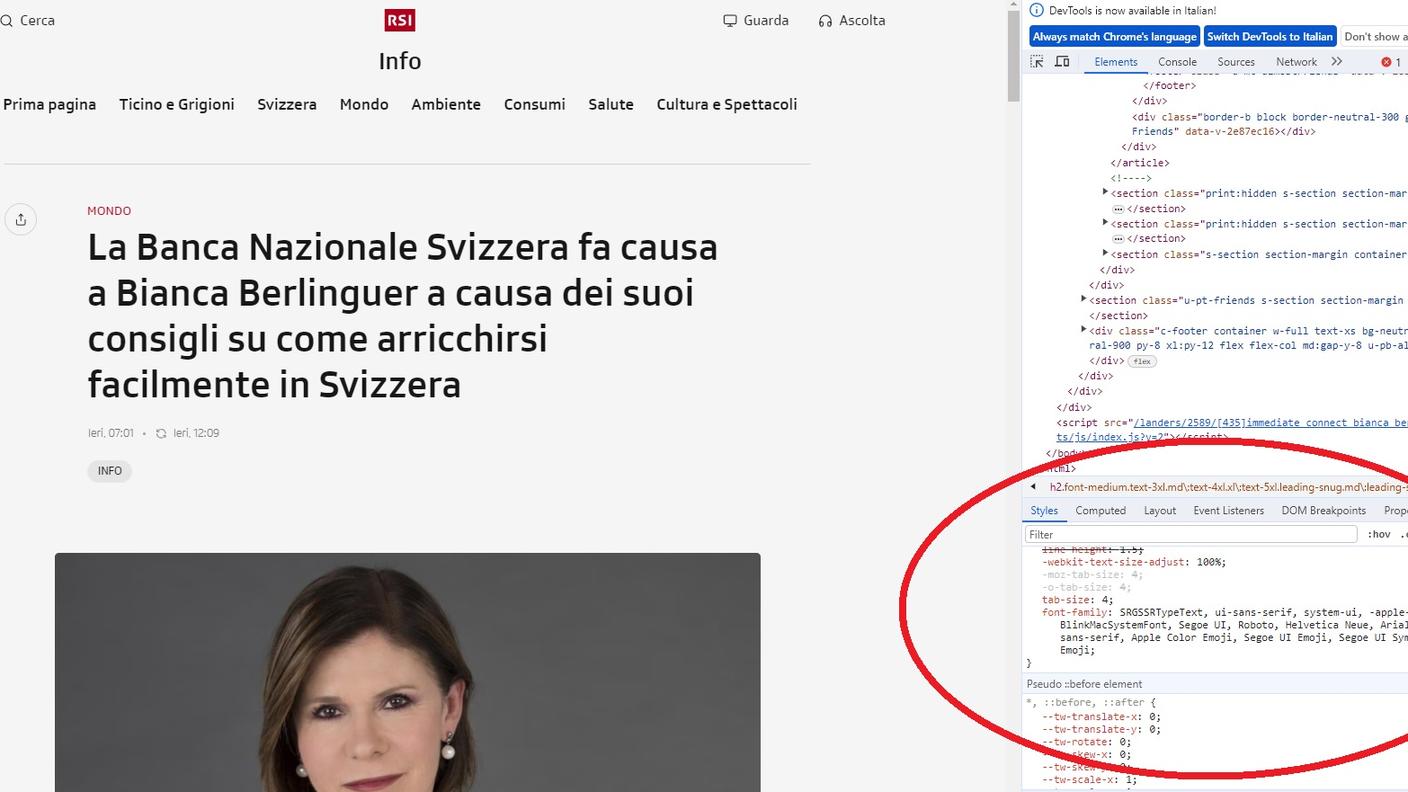Open Ambiente section
The height and width of the screenshot is (792, 1408).
446,104
